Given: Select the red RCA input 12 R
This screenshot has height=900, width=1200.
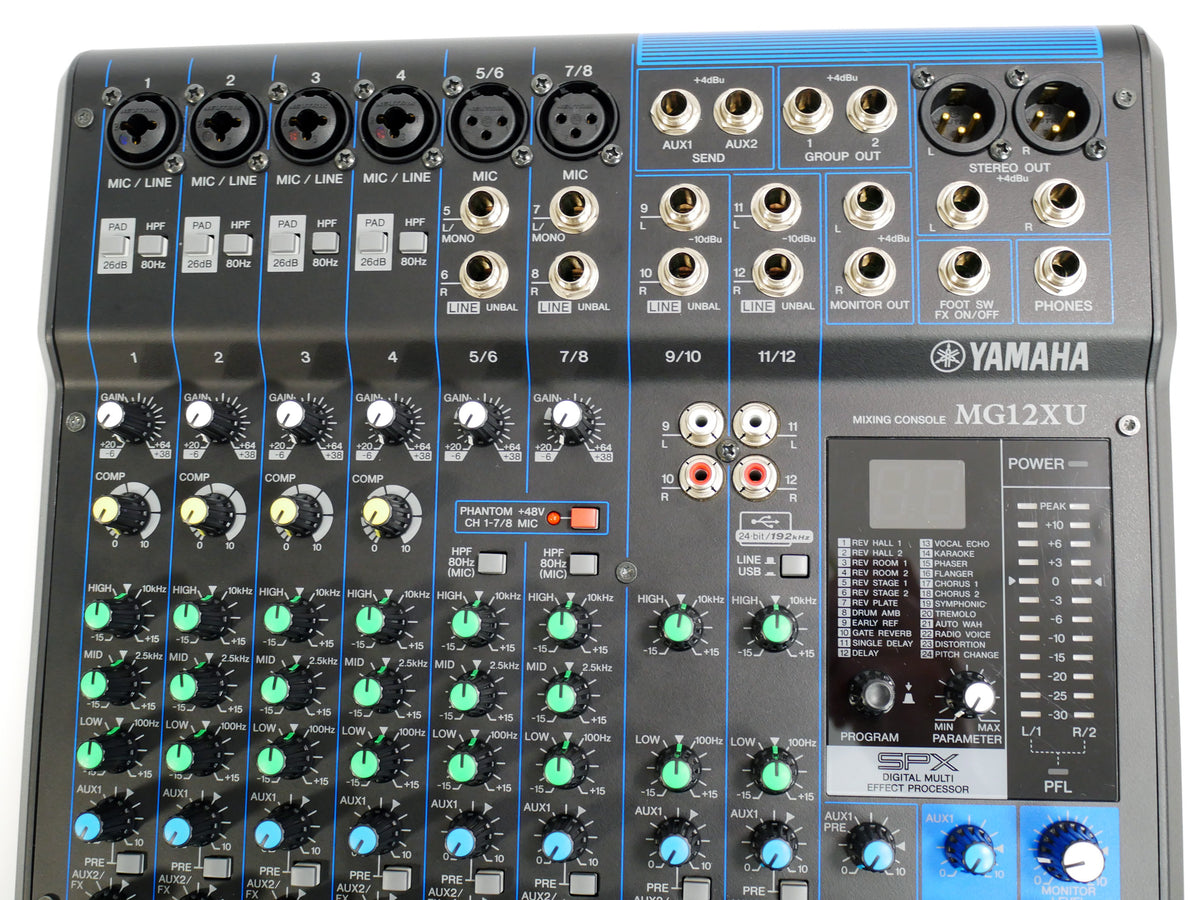Looking at the screenshot, I should (x=756, y=476).
